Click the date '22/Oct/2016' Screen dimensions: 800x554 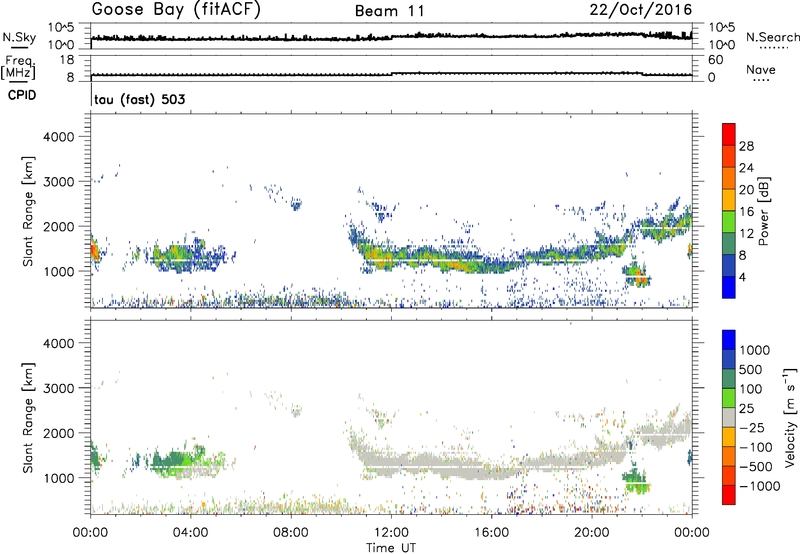(x=641, y=10)
